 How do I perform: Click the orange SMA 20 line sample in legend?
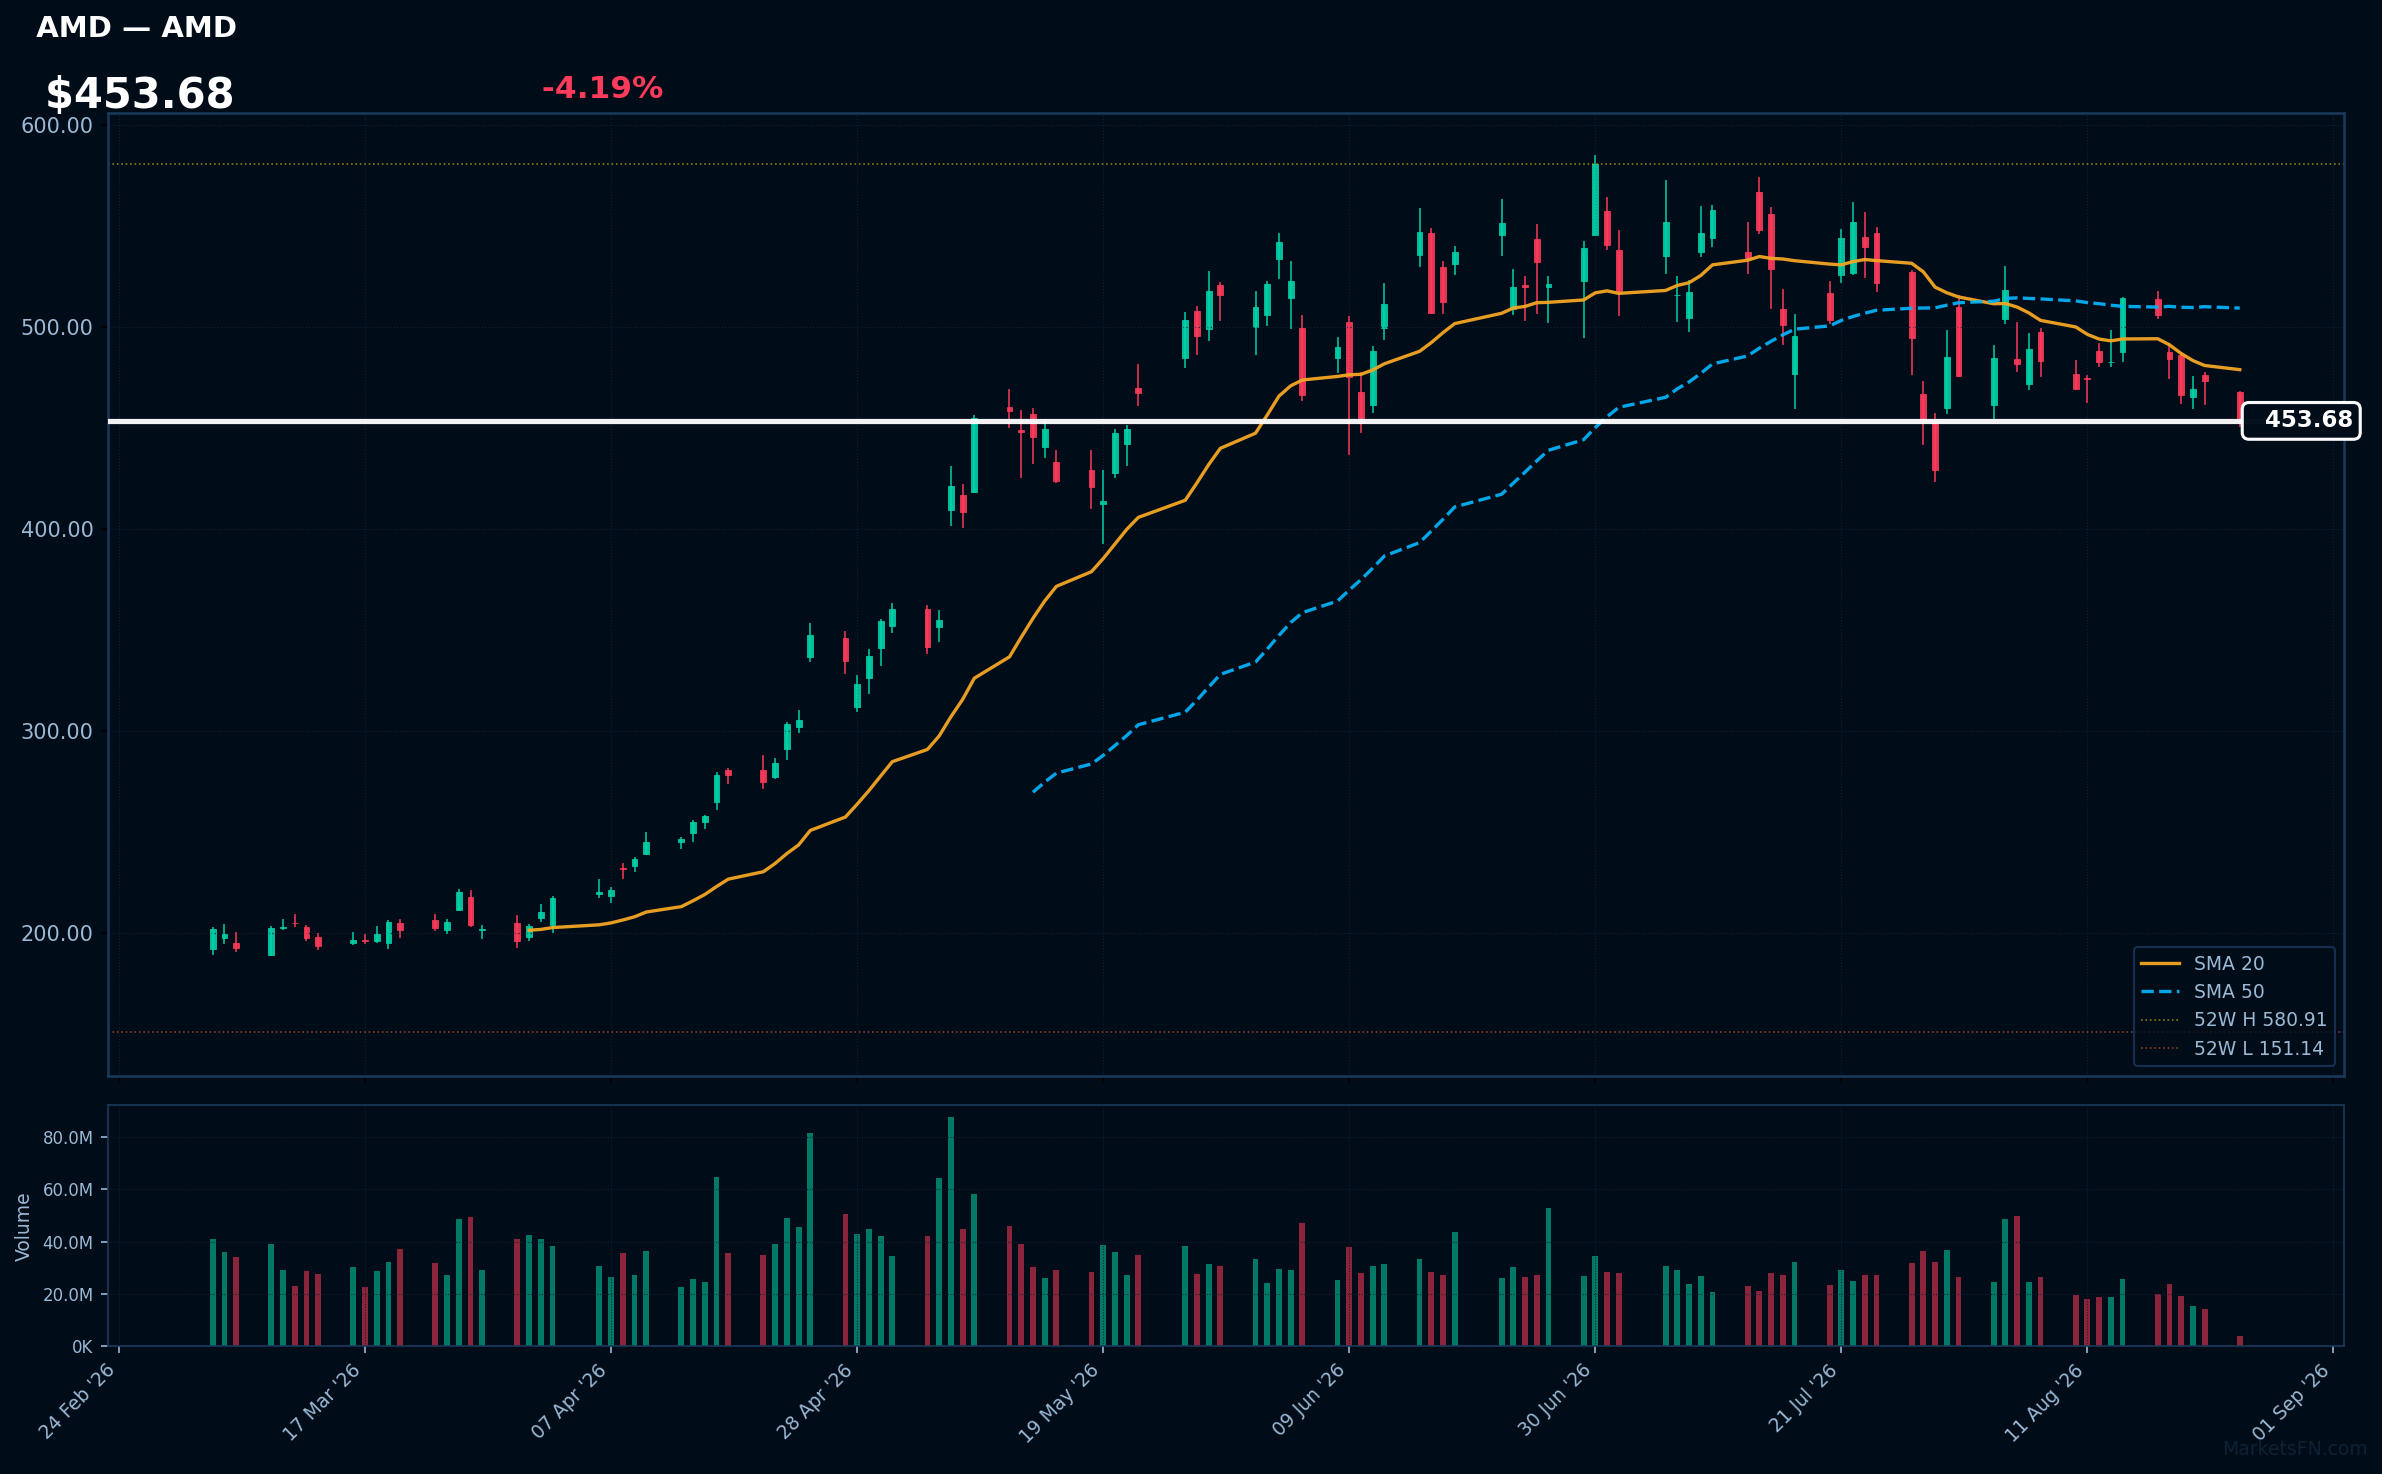click(x=2160, y=963)
